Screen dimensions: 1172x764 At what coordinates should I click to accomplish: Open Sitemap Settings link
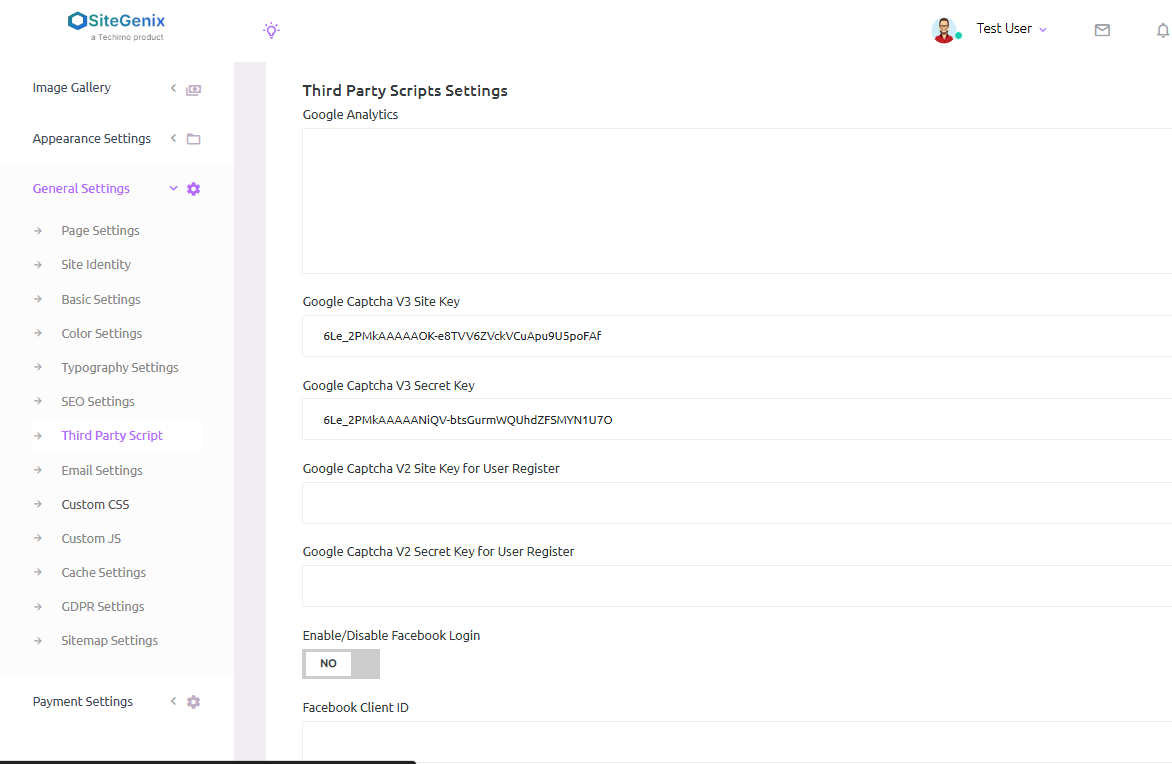110,641
